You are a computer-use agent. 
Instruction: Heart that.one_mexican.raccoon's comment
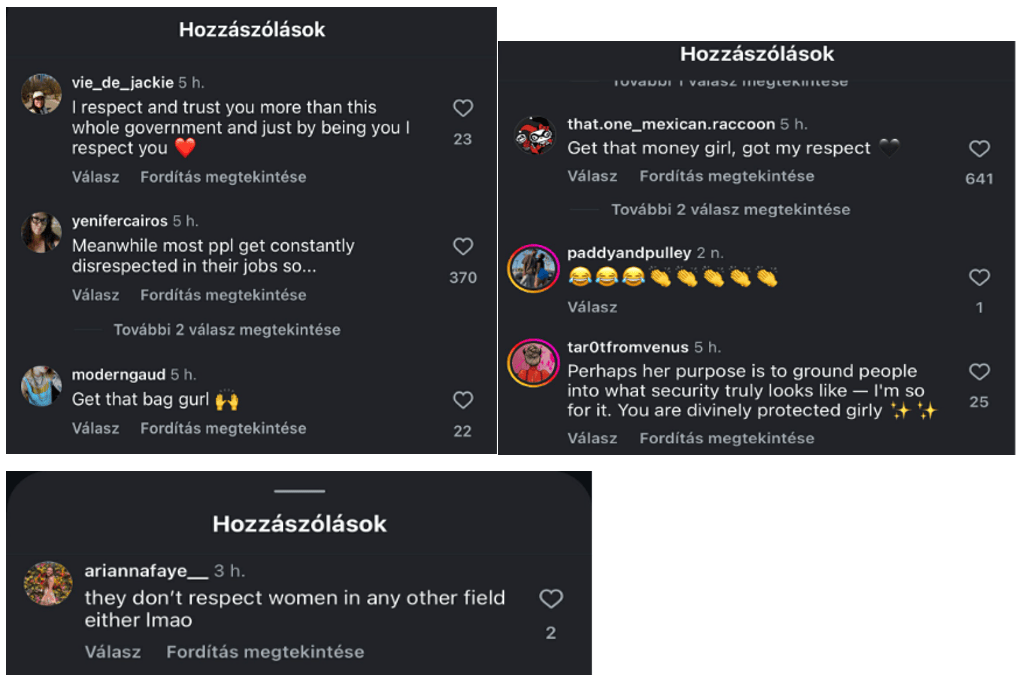979,149
